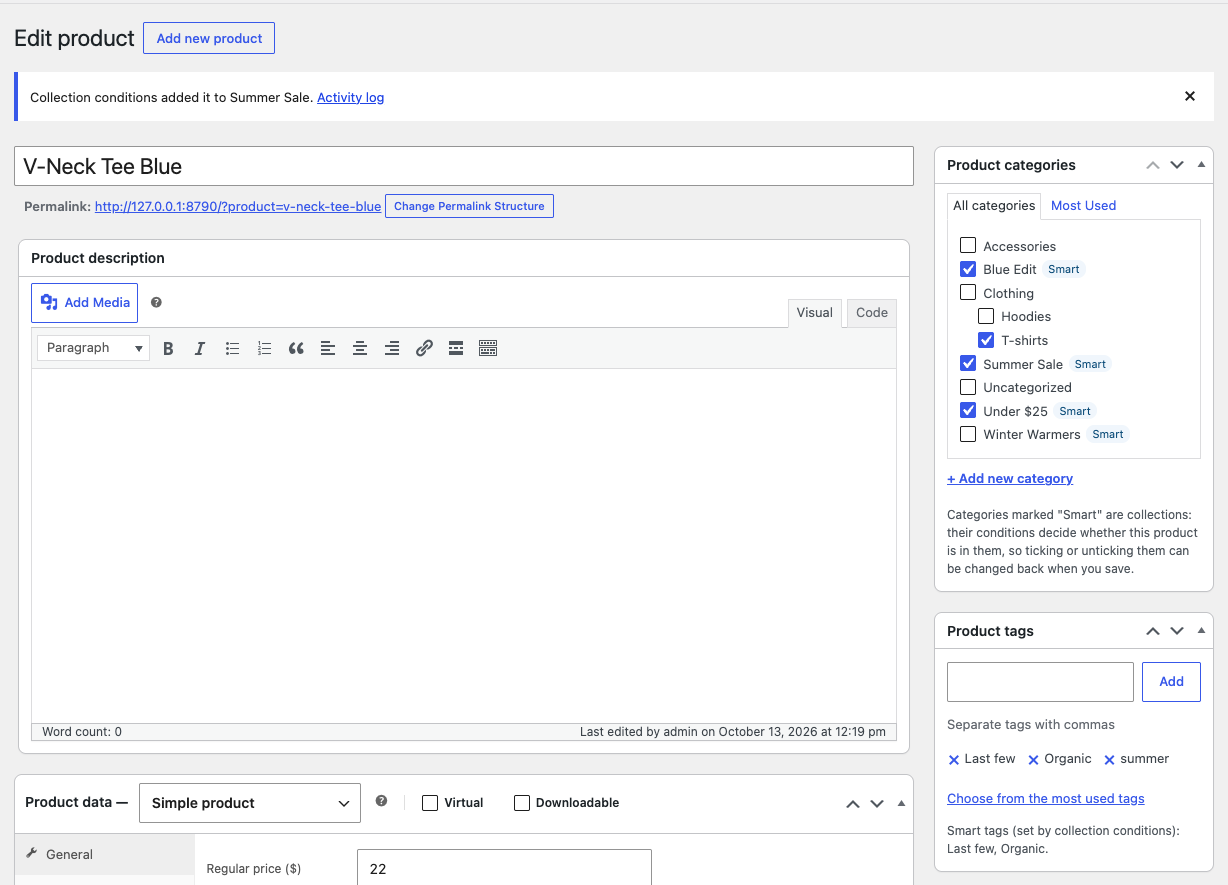Uncheck the T-shirts subcategory
The height and width of the screenshot is (885, 1228).
pos(986,340)
